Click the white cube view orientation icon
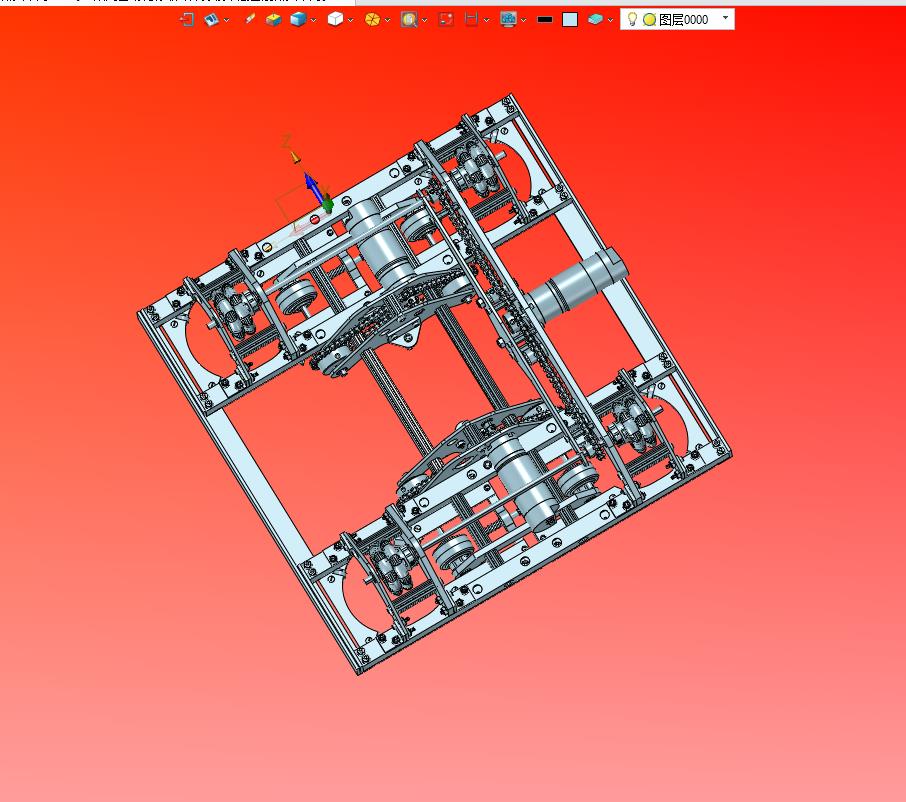906x802 pixels. [x=335, y=20]
